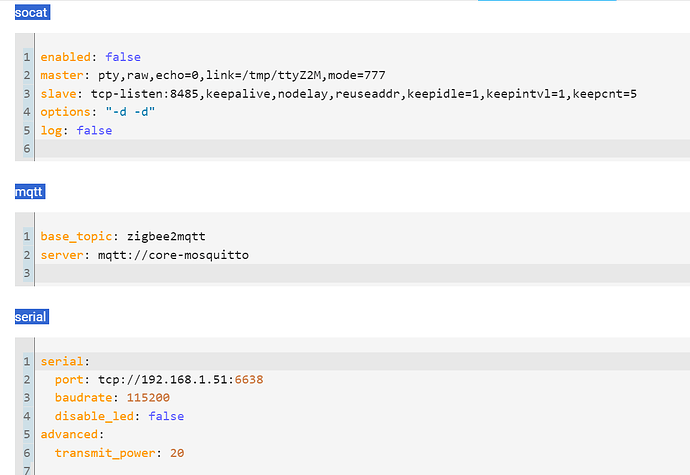Click line number 3 in socat gutter
690x475 pixels.
(27, 93)
